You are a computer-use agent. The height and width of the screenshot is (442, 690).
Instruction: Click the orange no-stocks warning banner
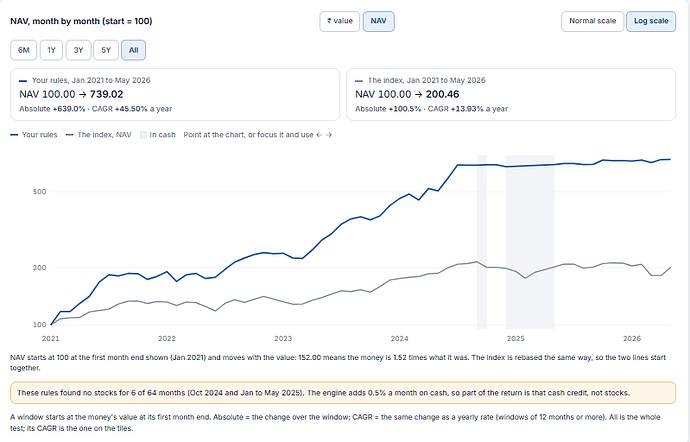click(x=343, y=393)
